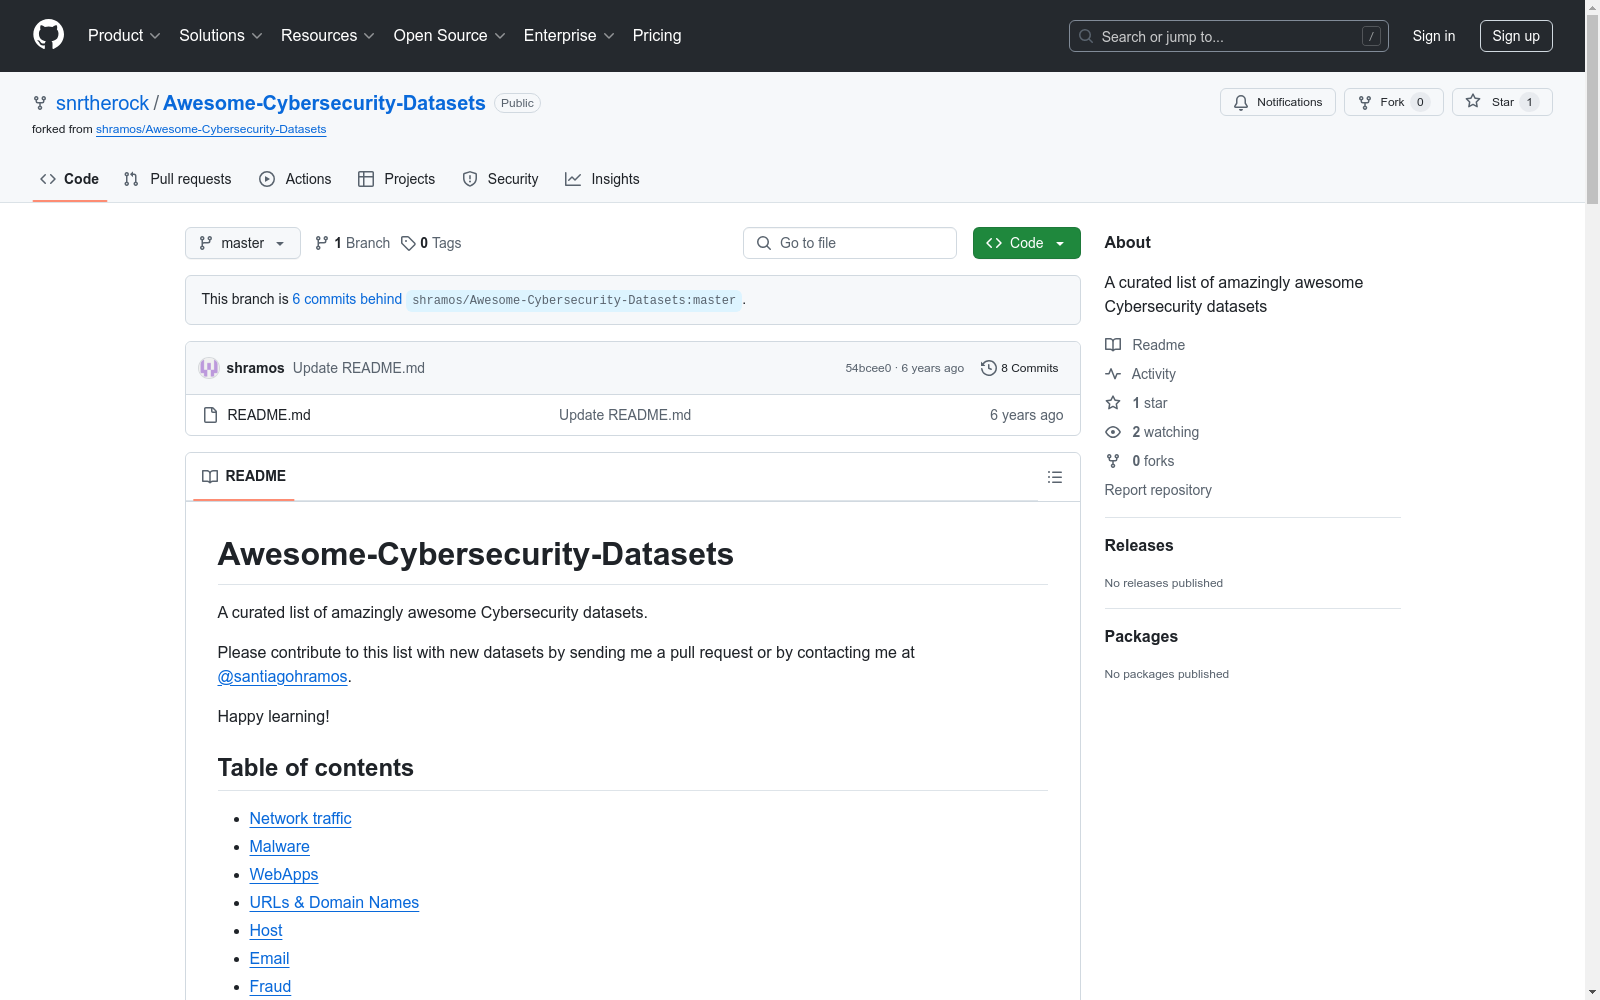Expand the Product menu
Screen dimensions: 1600x1000
[x=124, y=36]
